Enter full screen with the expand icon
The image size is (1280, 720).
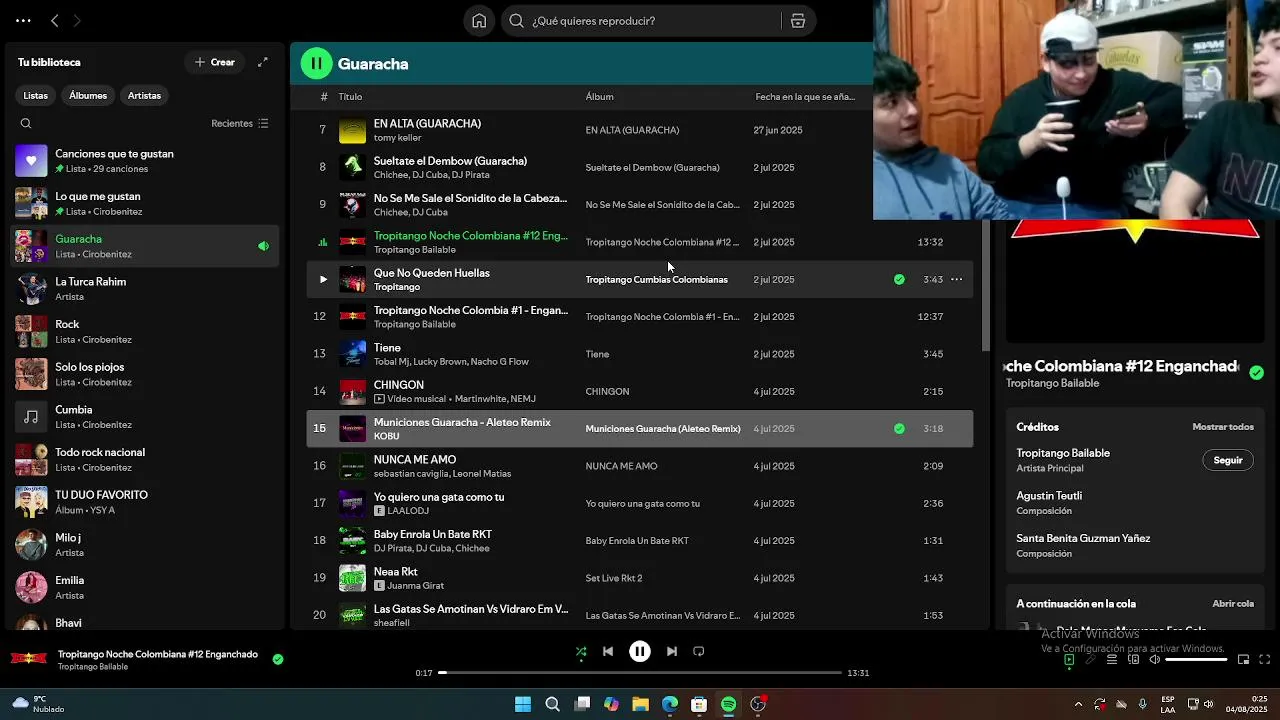coord(1264,660)
